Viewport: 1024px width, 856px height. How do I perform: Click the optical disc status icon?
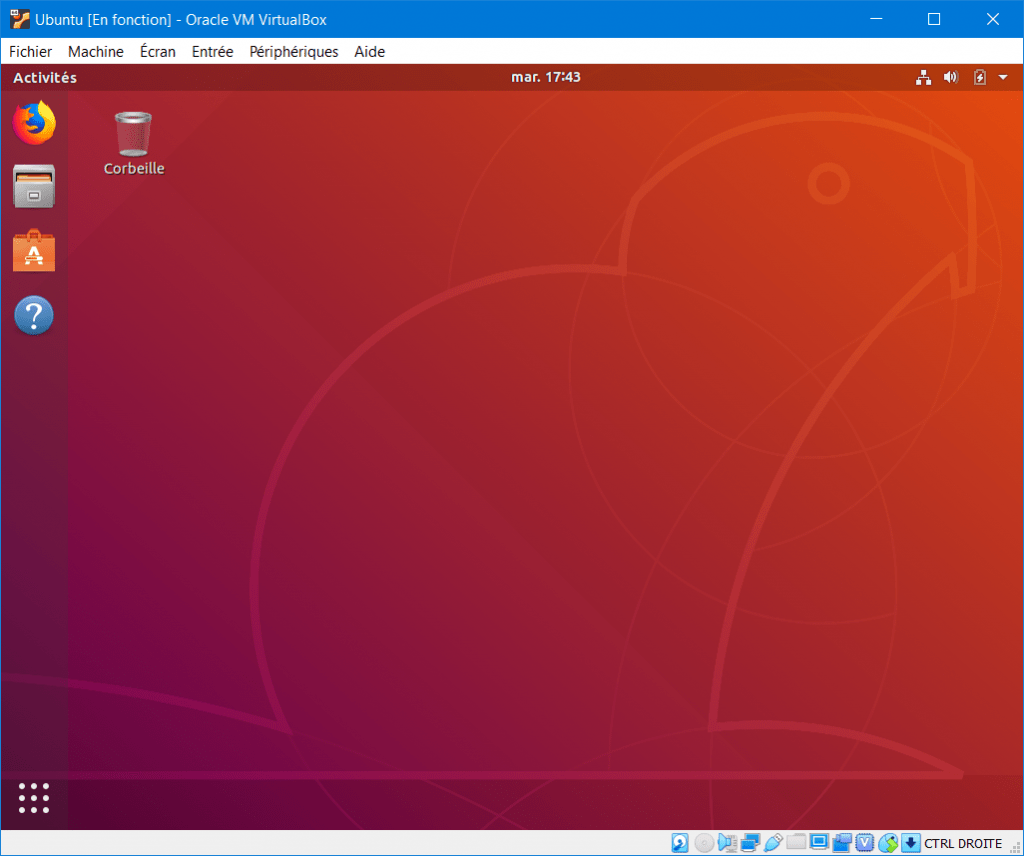704,843
